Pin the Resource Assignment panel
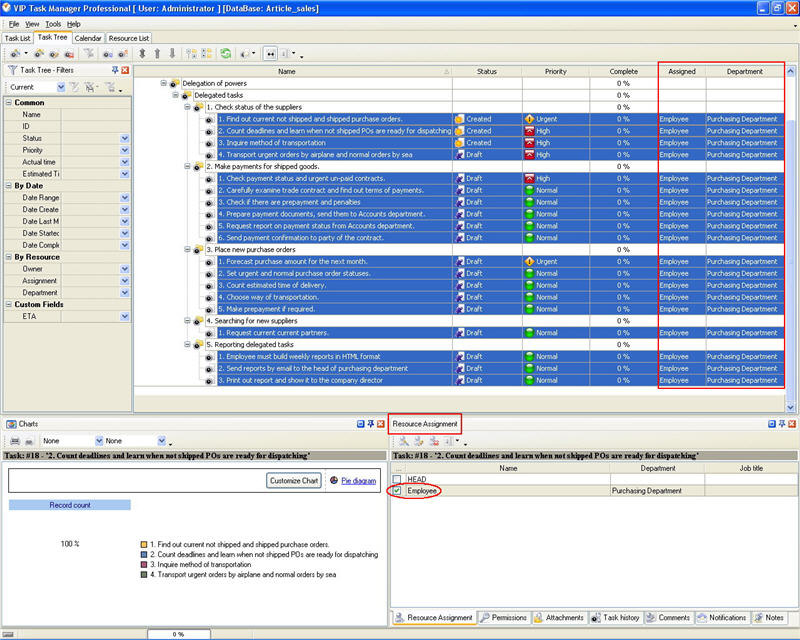The width and height of the screenshot is (800, 640). 782,424
